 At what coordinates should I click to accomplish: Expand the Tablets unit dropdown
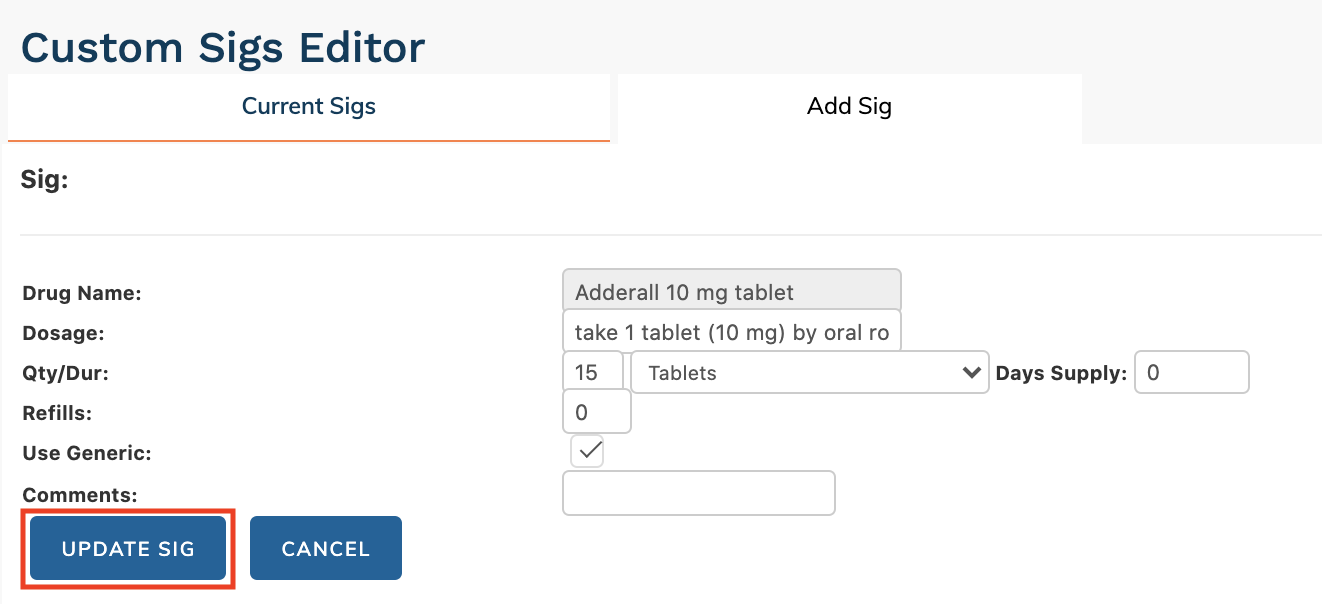810,373
